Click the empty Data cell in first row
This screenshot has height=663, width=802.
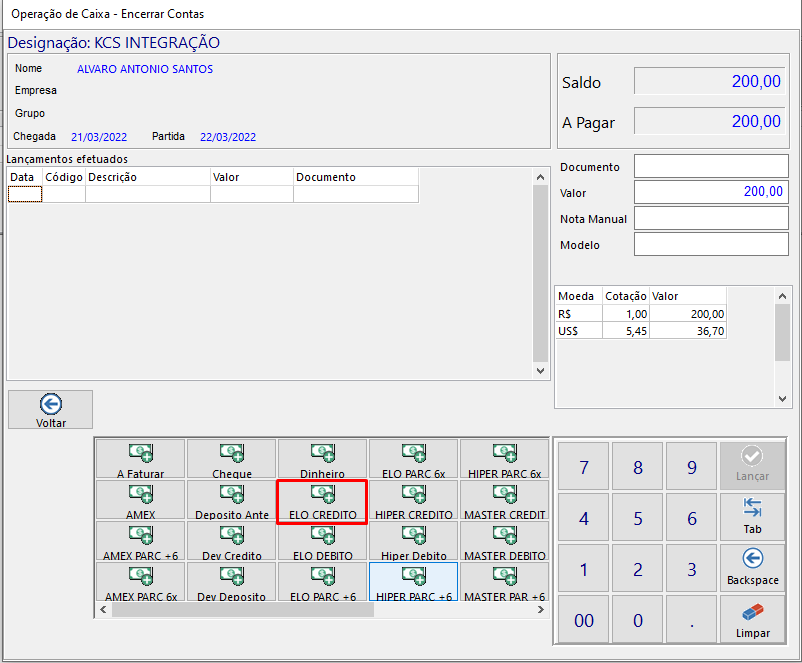(x=25, y=194)
